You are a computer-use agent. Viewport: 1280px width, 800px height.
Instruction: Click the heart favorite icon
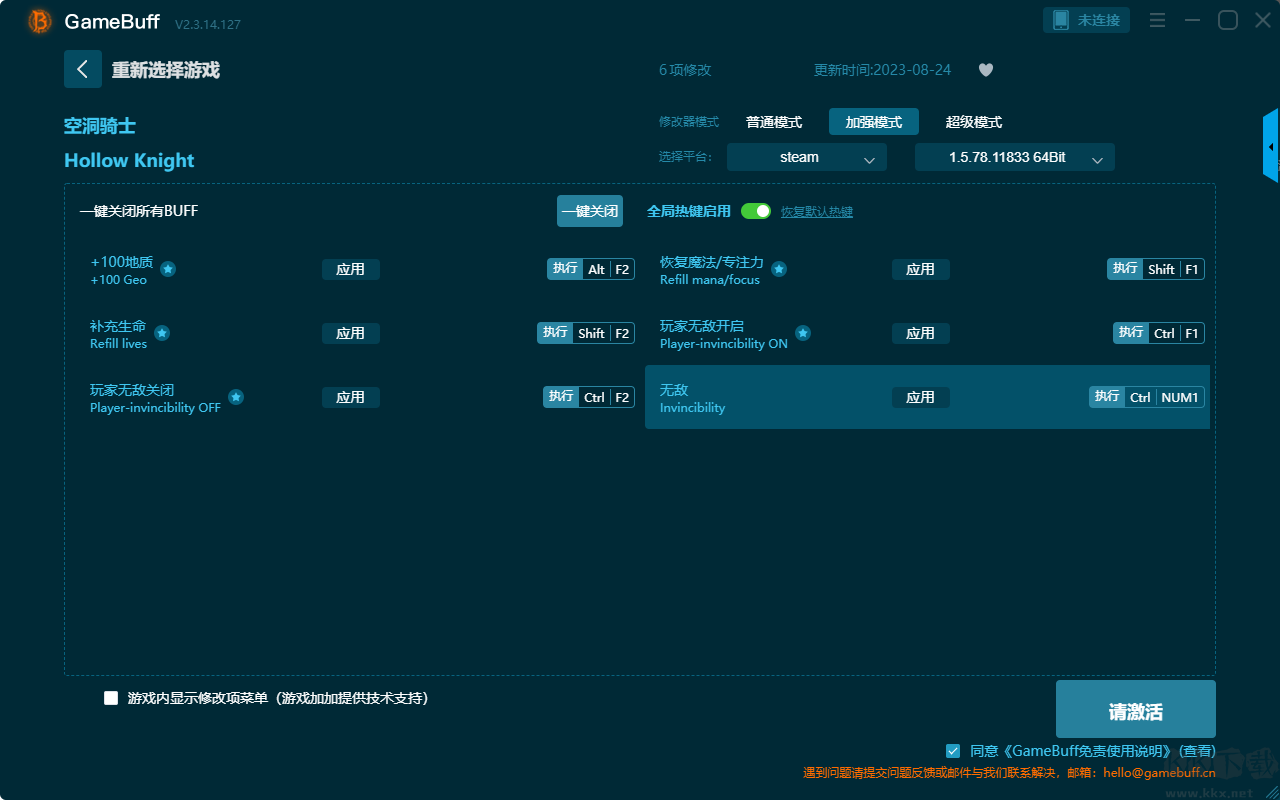[985, 70]
